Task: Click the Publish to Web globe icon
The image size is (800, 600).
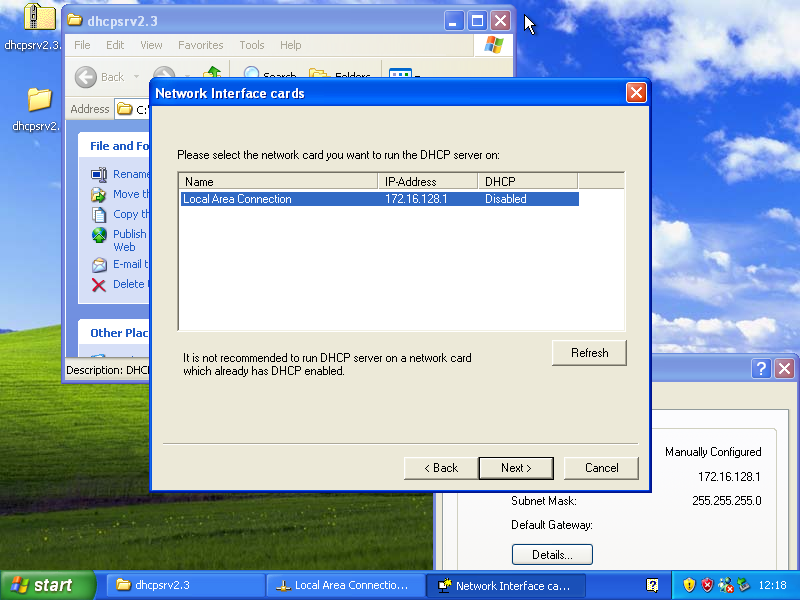Action: (x=99, y=235)
